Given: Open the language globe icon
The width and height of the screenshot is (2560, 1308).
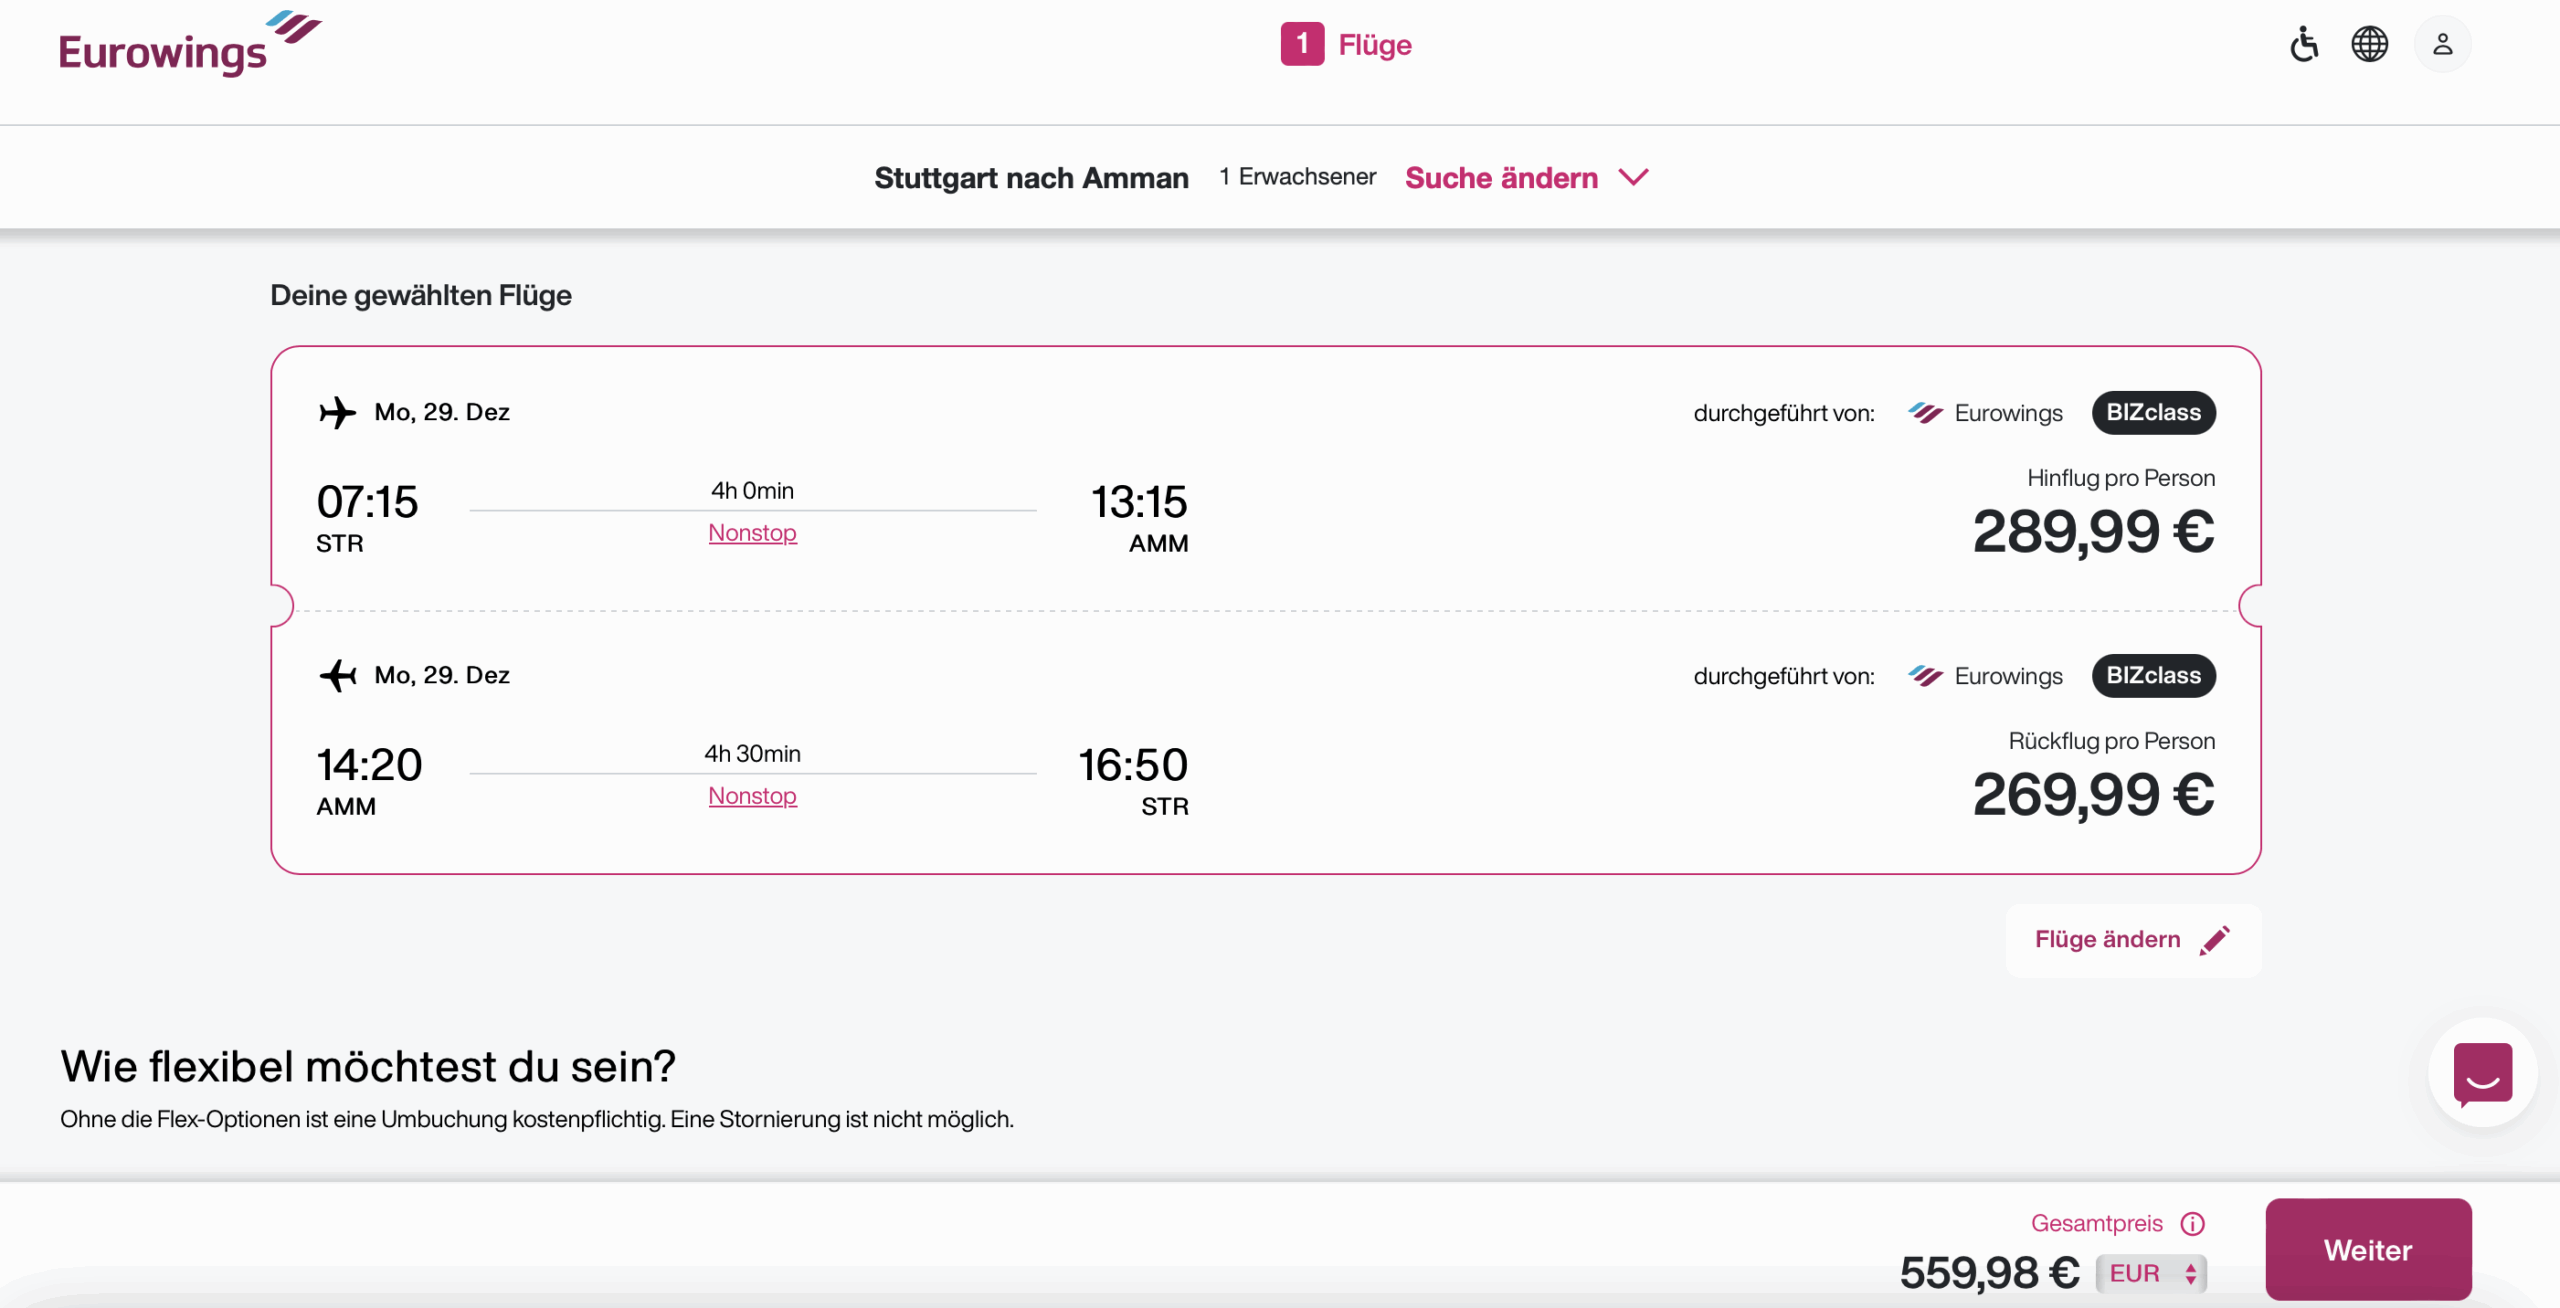Looking at the screenshot, I should pyautogui.click(x=2369, y=44).
